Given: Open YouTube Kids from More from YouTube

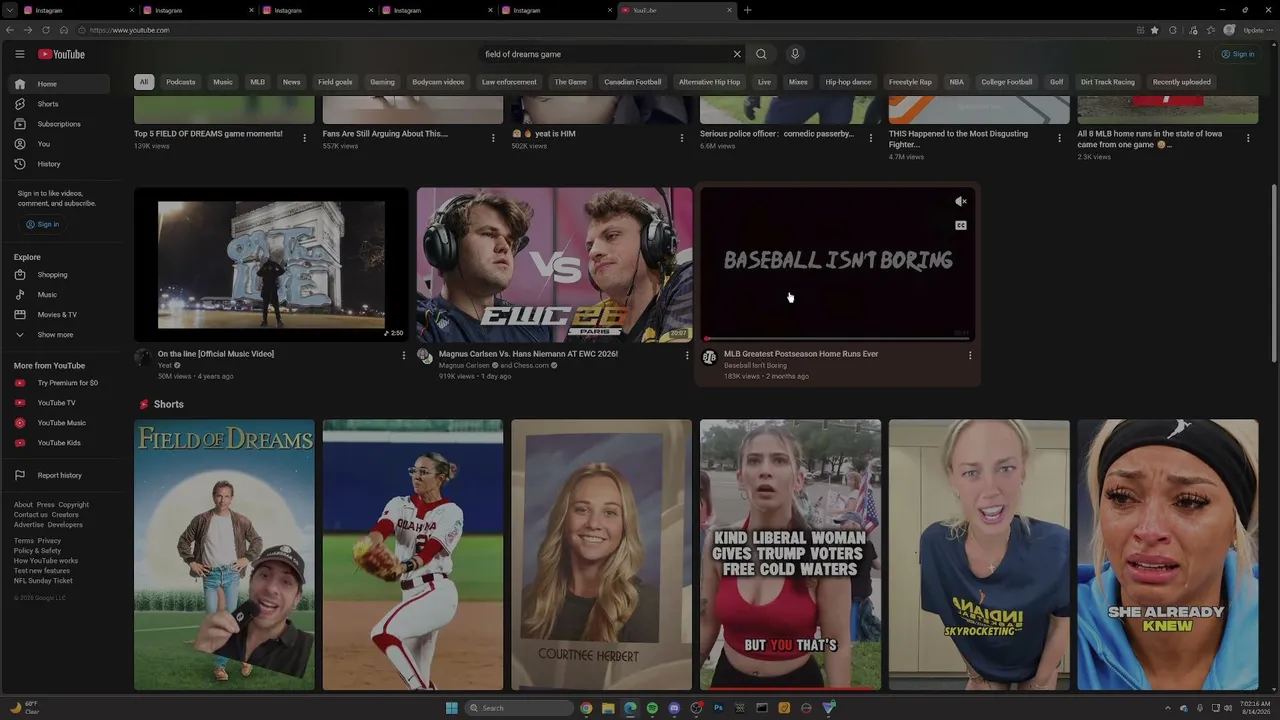Looking at the screenshot, I should pos(59,443).
